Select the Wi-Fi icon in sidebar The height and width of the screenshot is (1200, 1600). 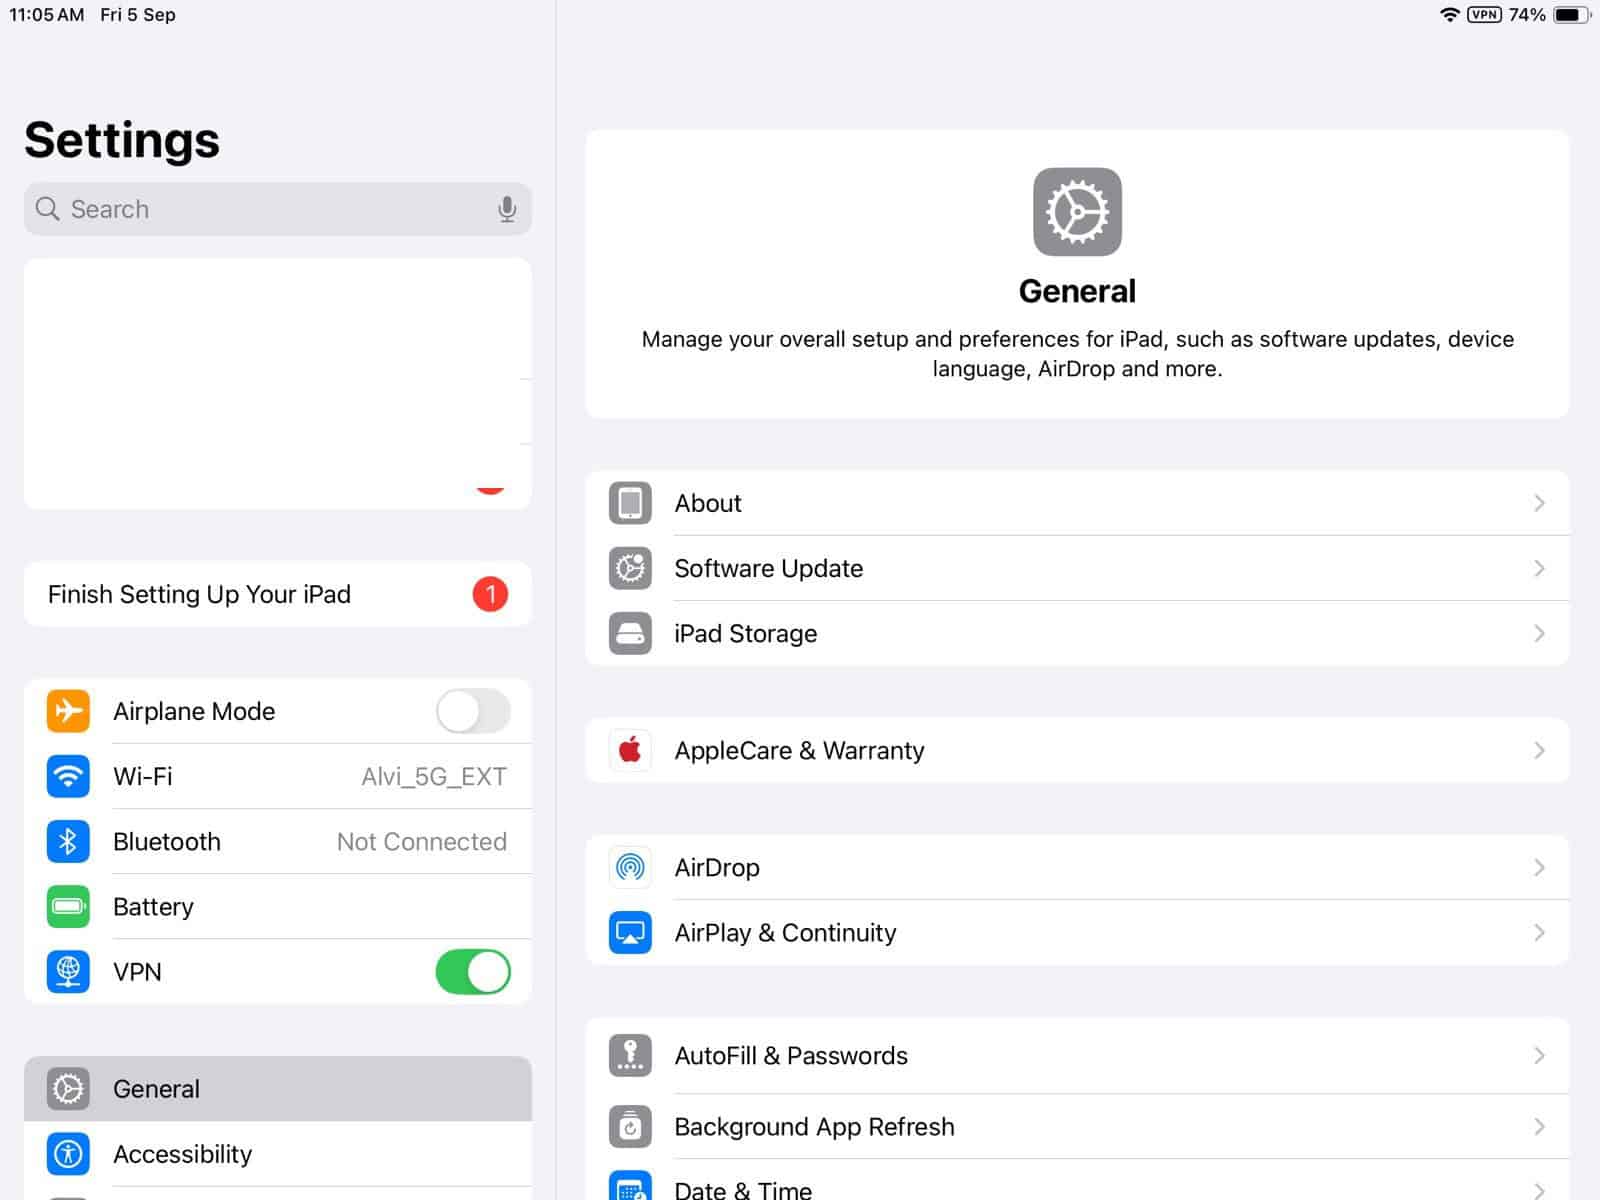tap(67, 776)
